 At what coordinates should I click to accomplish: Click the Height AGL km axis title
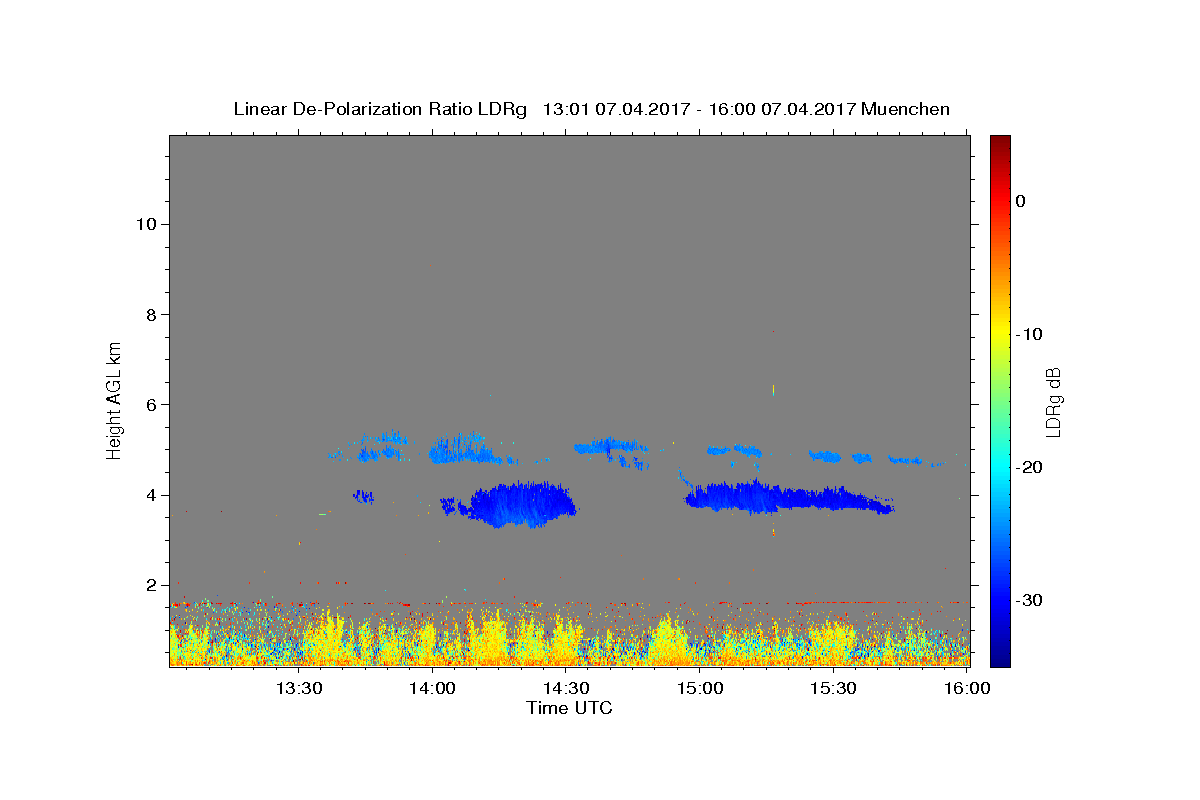point(115,400)
